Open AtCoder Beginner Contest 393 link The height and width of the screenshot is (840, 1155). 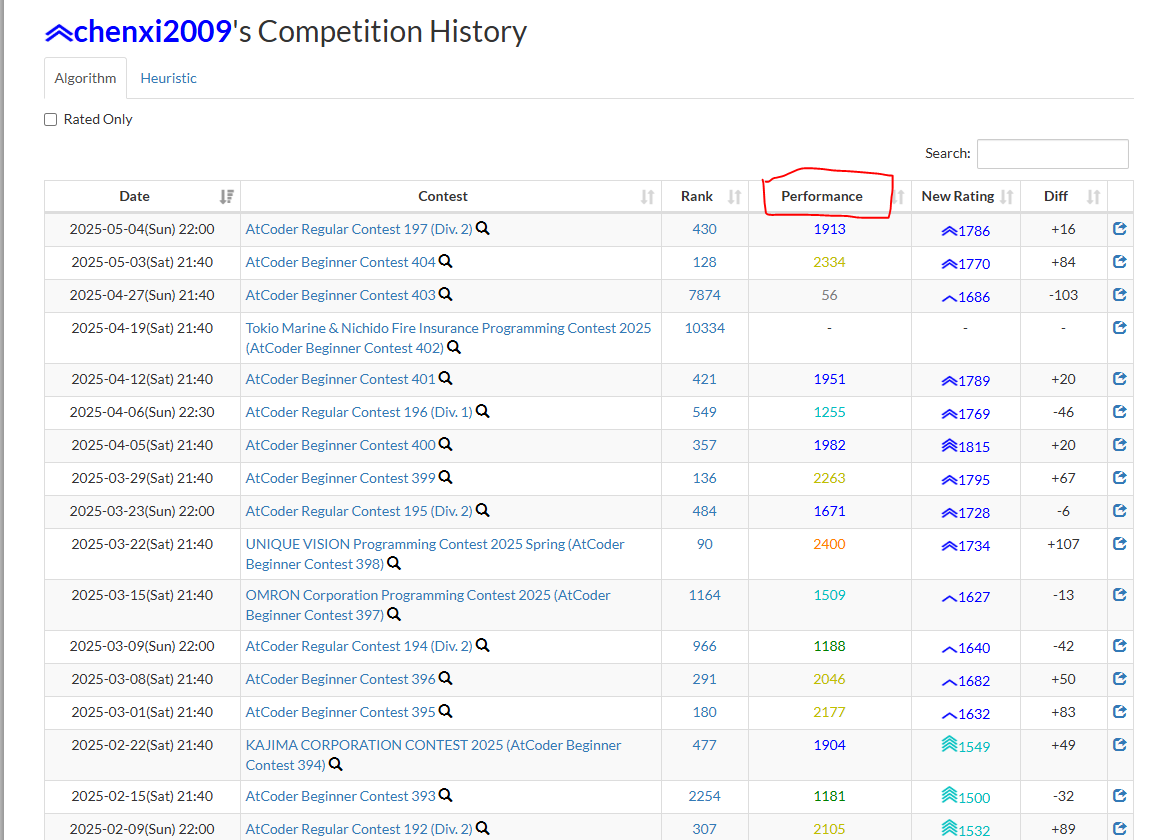[x=340, y=797]
